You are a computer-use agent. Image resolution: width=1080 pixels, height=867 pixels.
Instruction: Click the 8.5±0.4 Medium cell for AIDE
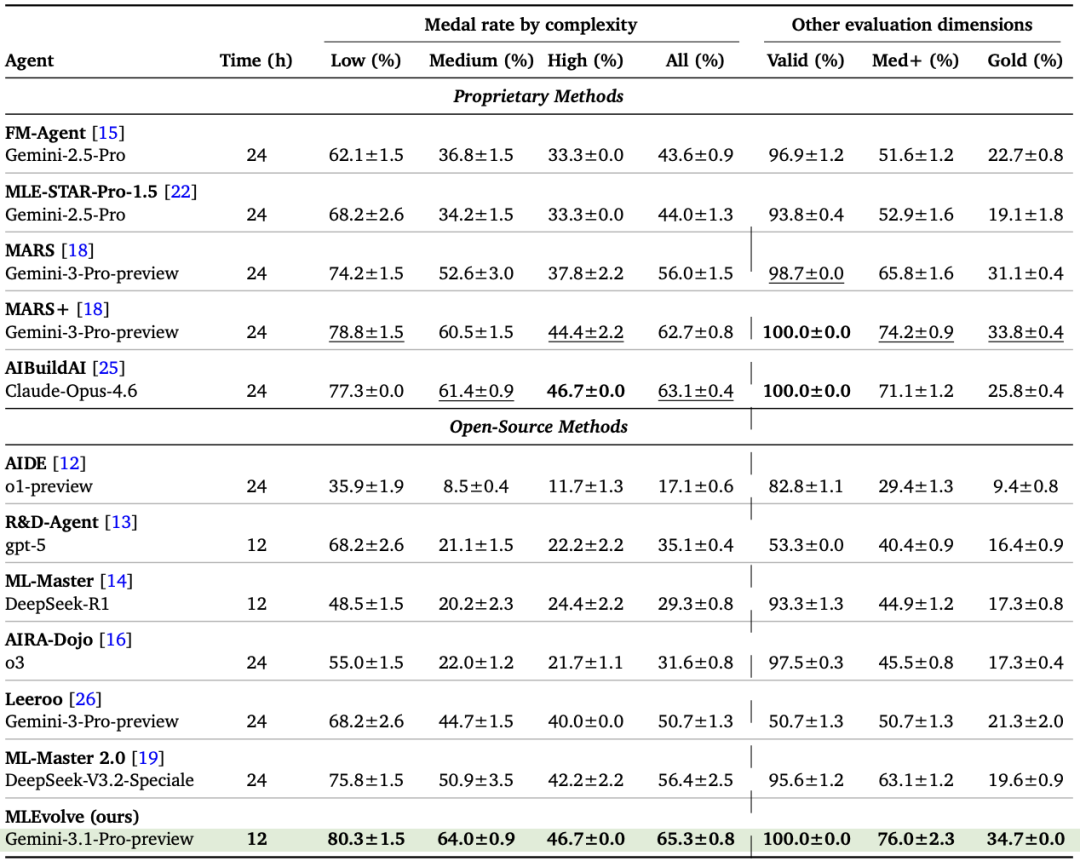click(x=476, y=486)
